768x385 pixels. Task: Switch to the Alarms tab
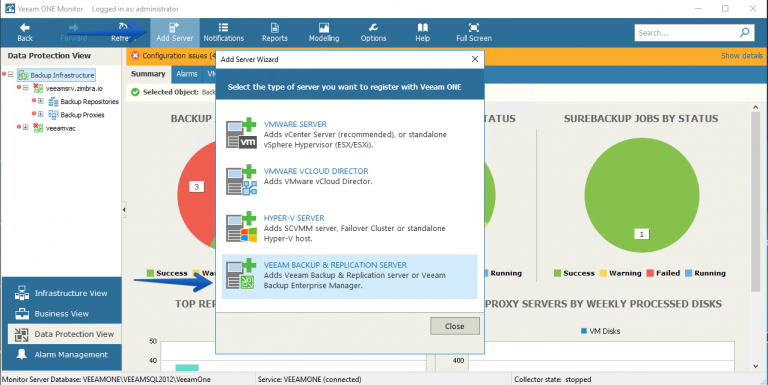point(187,74)
